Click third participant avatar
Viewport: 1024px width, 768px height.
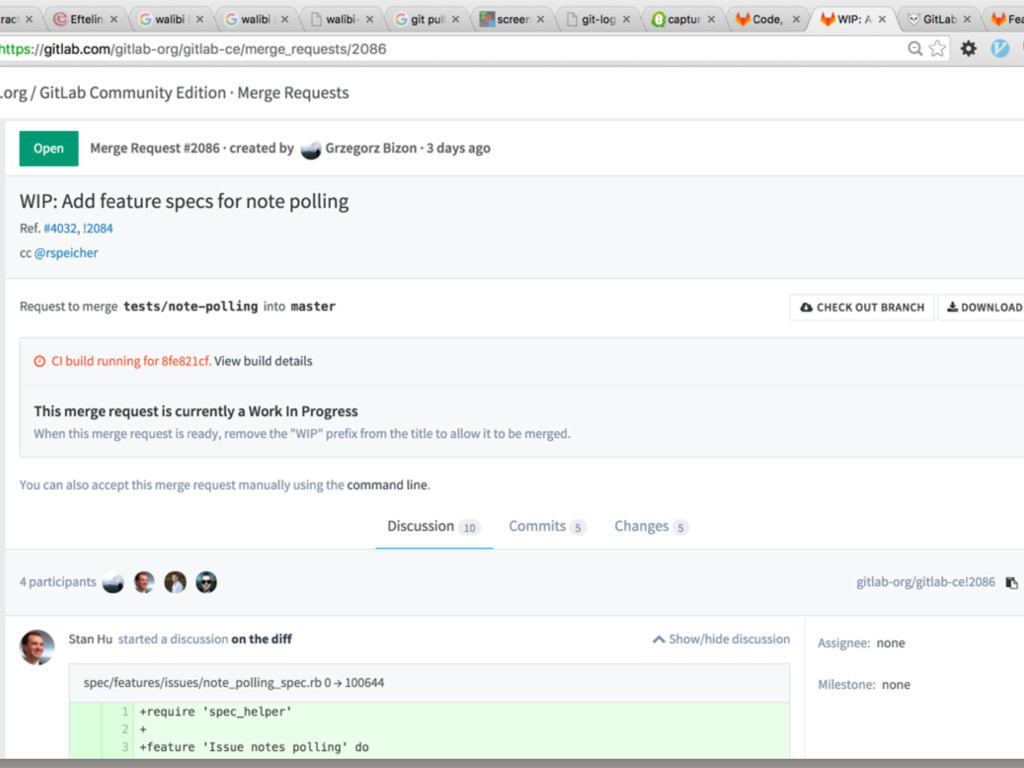[175, 582]
